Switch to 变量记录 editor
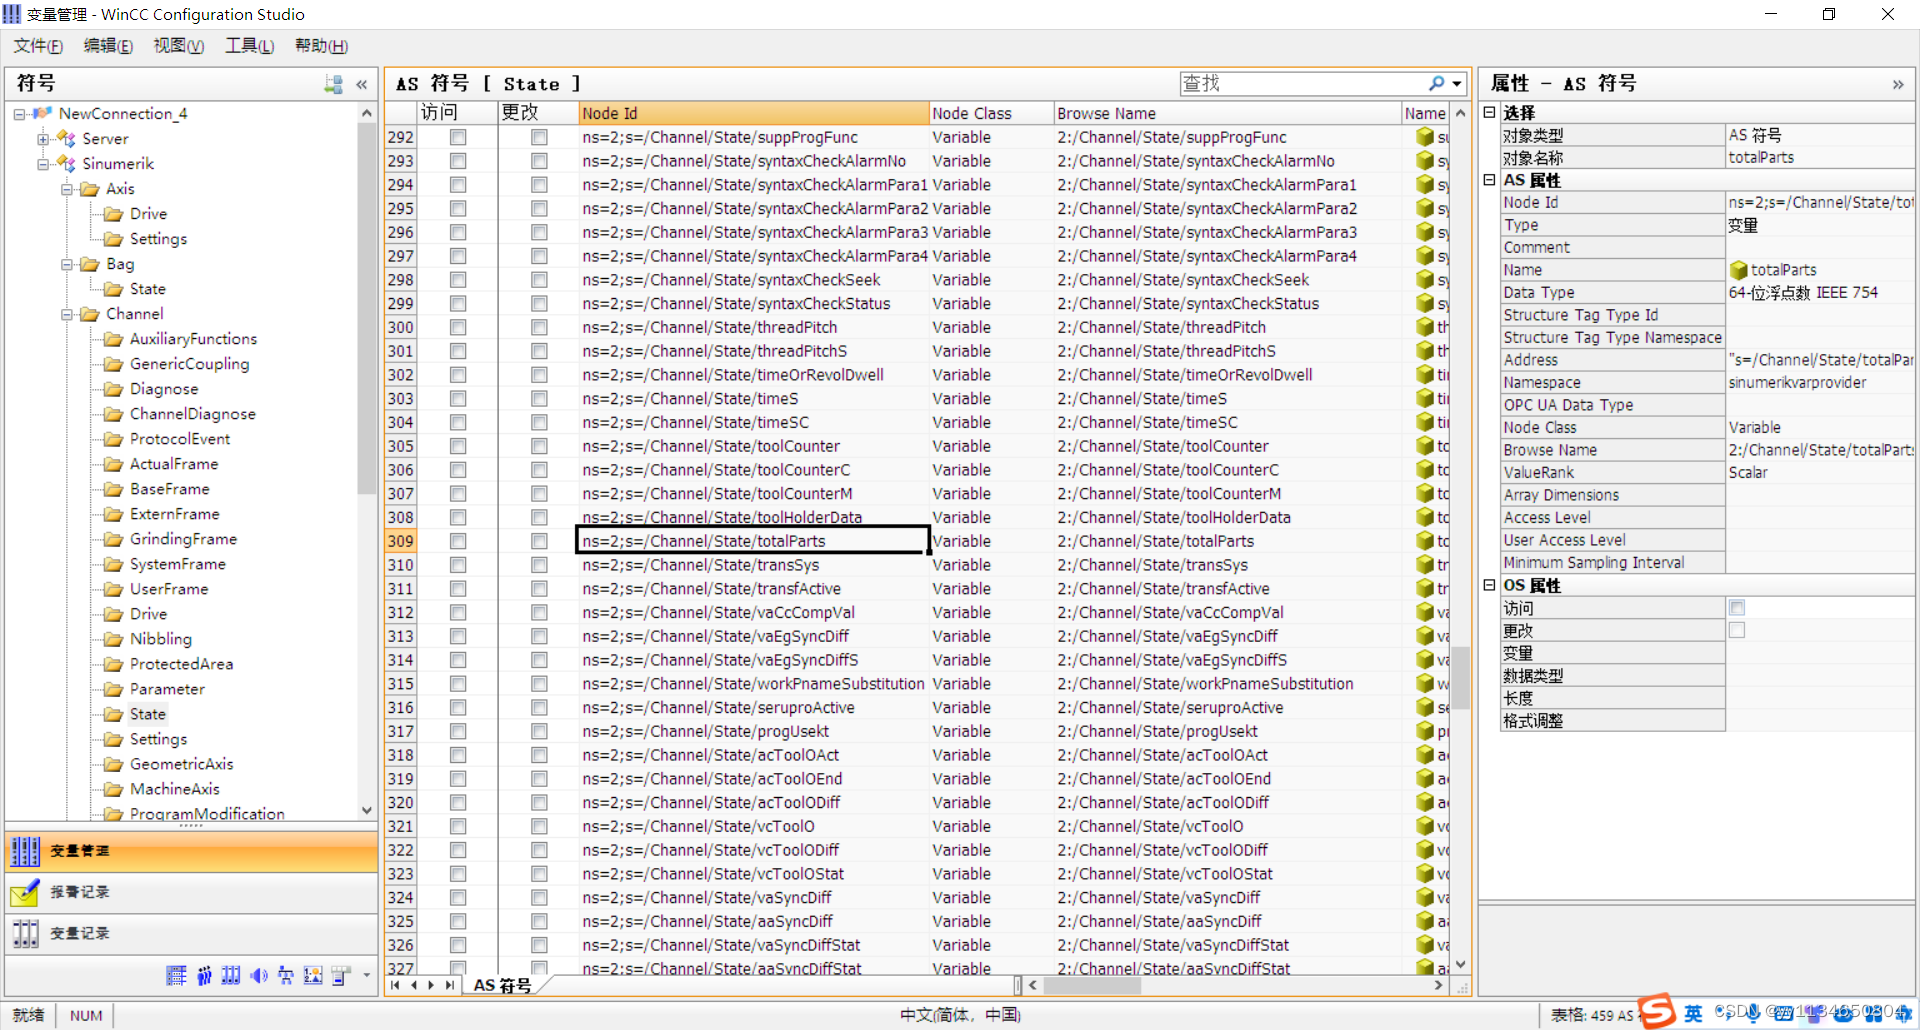This screenshot has height=1030, width=1920. (x=192, y=933)
